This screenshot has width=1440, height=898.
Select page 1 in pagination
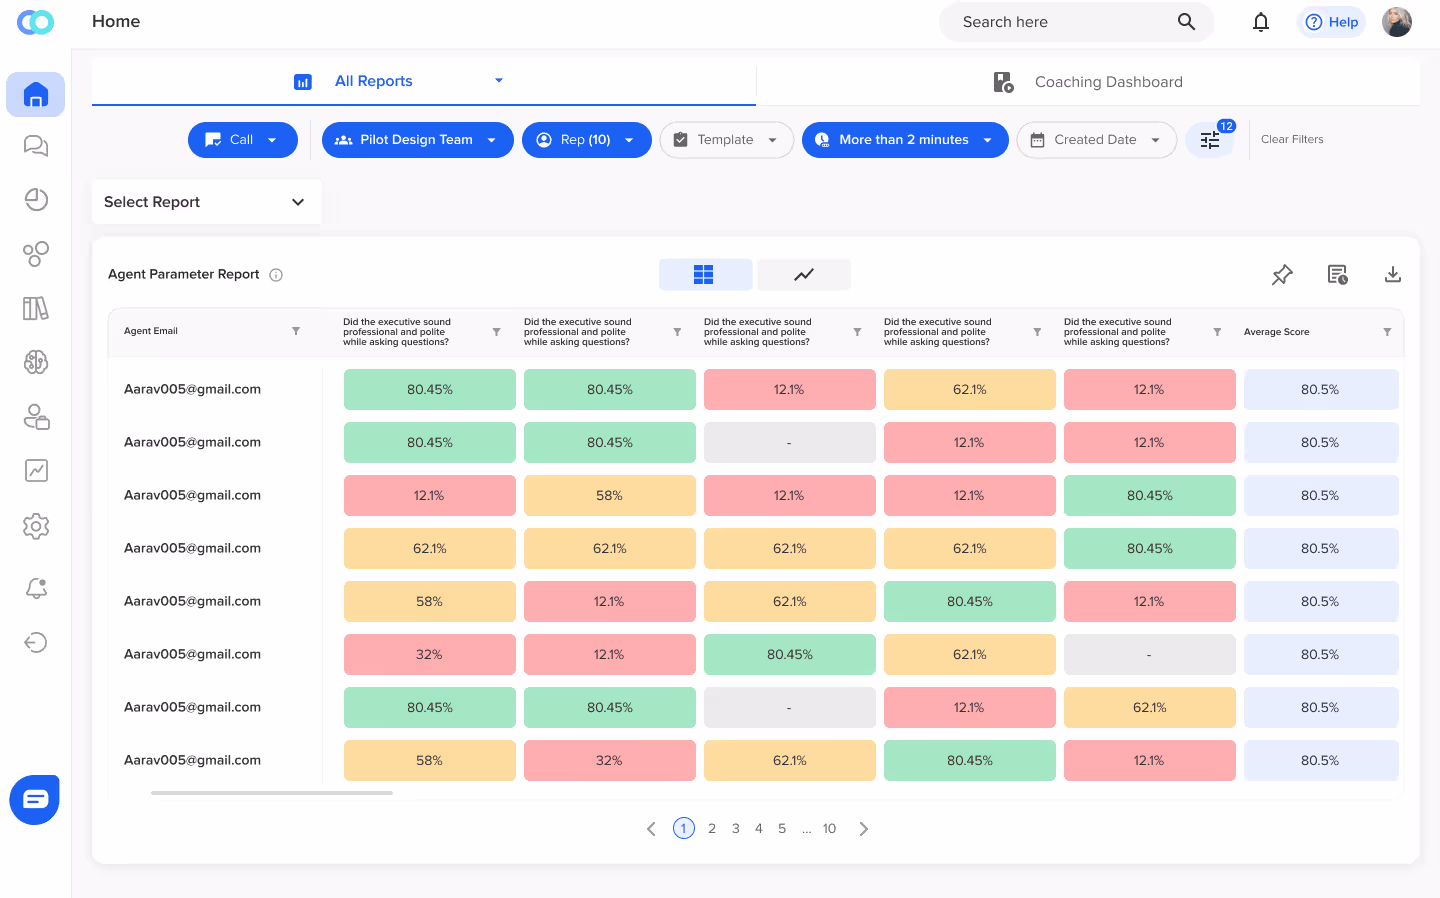pyautogui.click(x=684, y=828)
